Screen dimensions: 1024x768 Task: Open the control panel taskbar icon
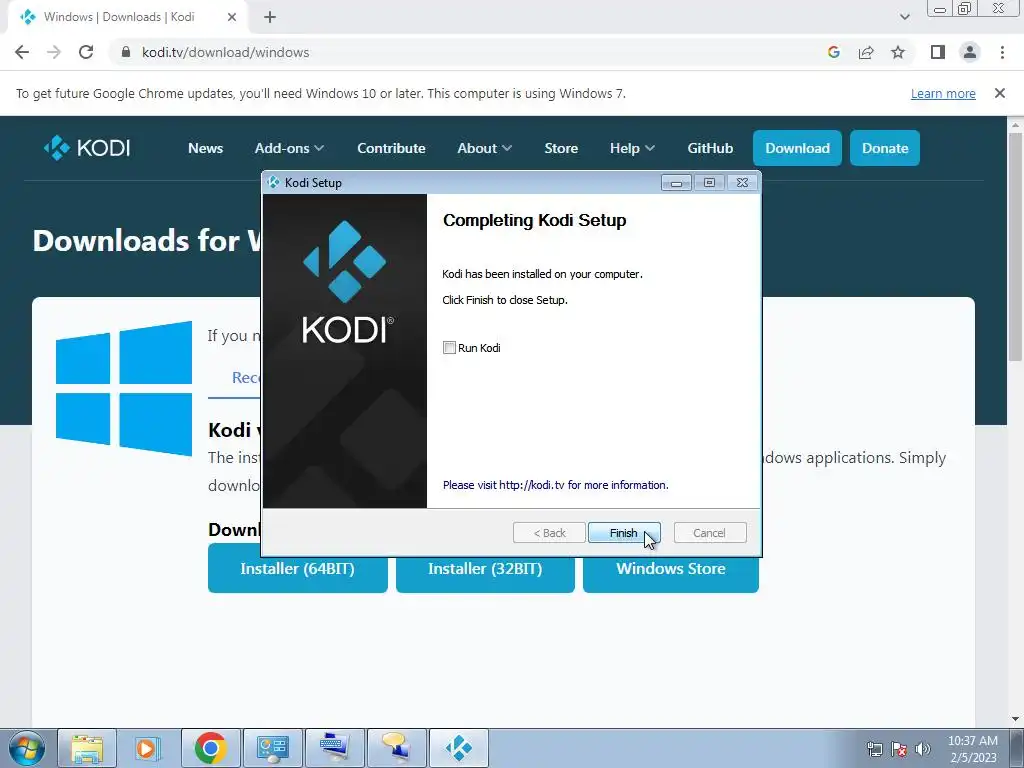pyautogui.click(x=272, y=748)
